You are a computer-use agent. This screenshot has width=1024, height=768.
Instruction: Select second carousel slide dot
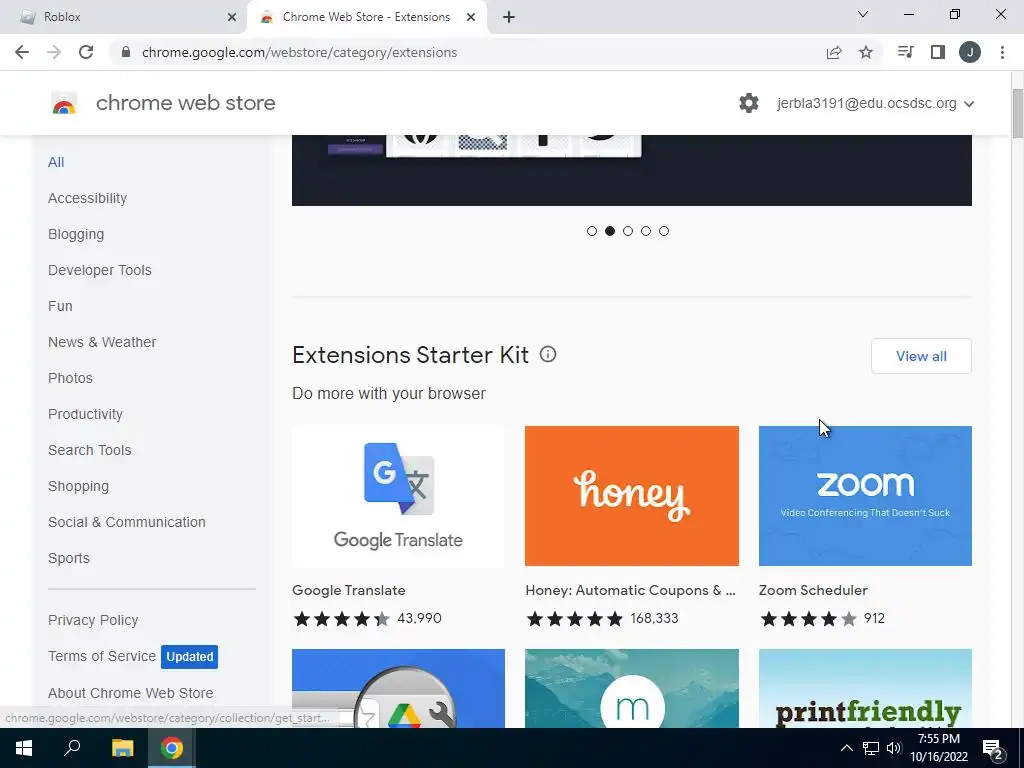pos(610,231)
